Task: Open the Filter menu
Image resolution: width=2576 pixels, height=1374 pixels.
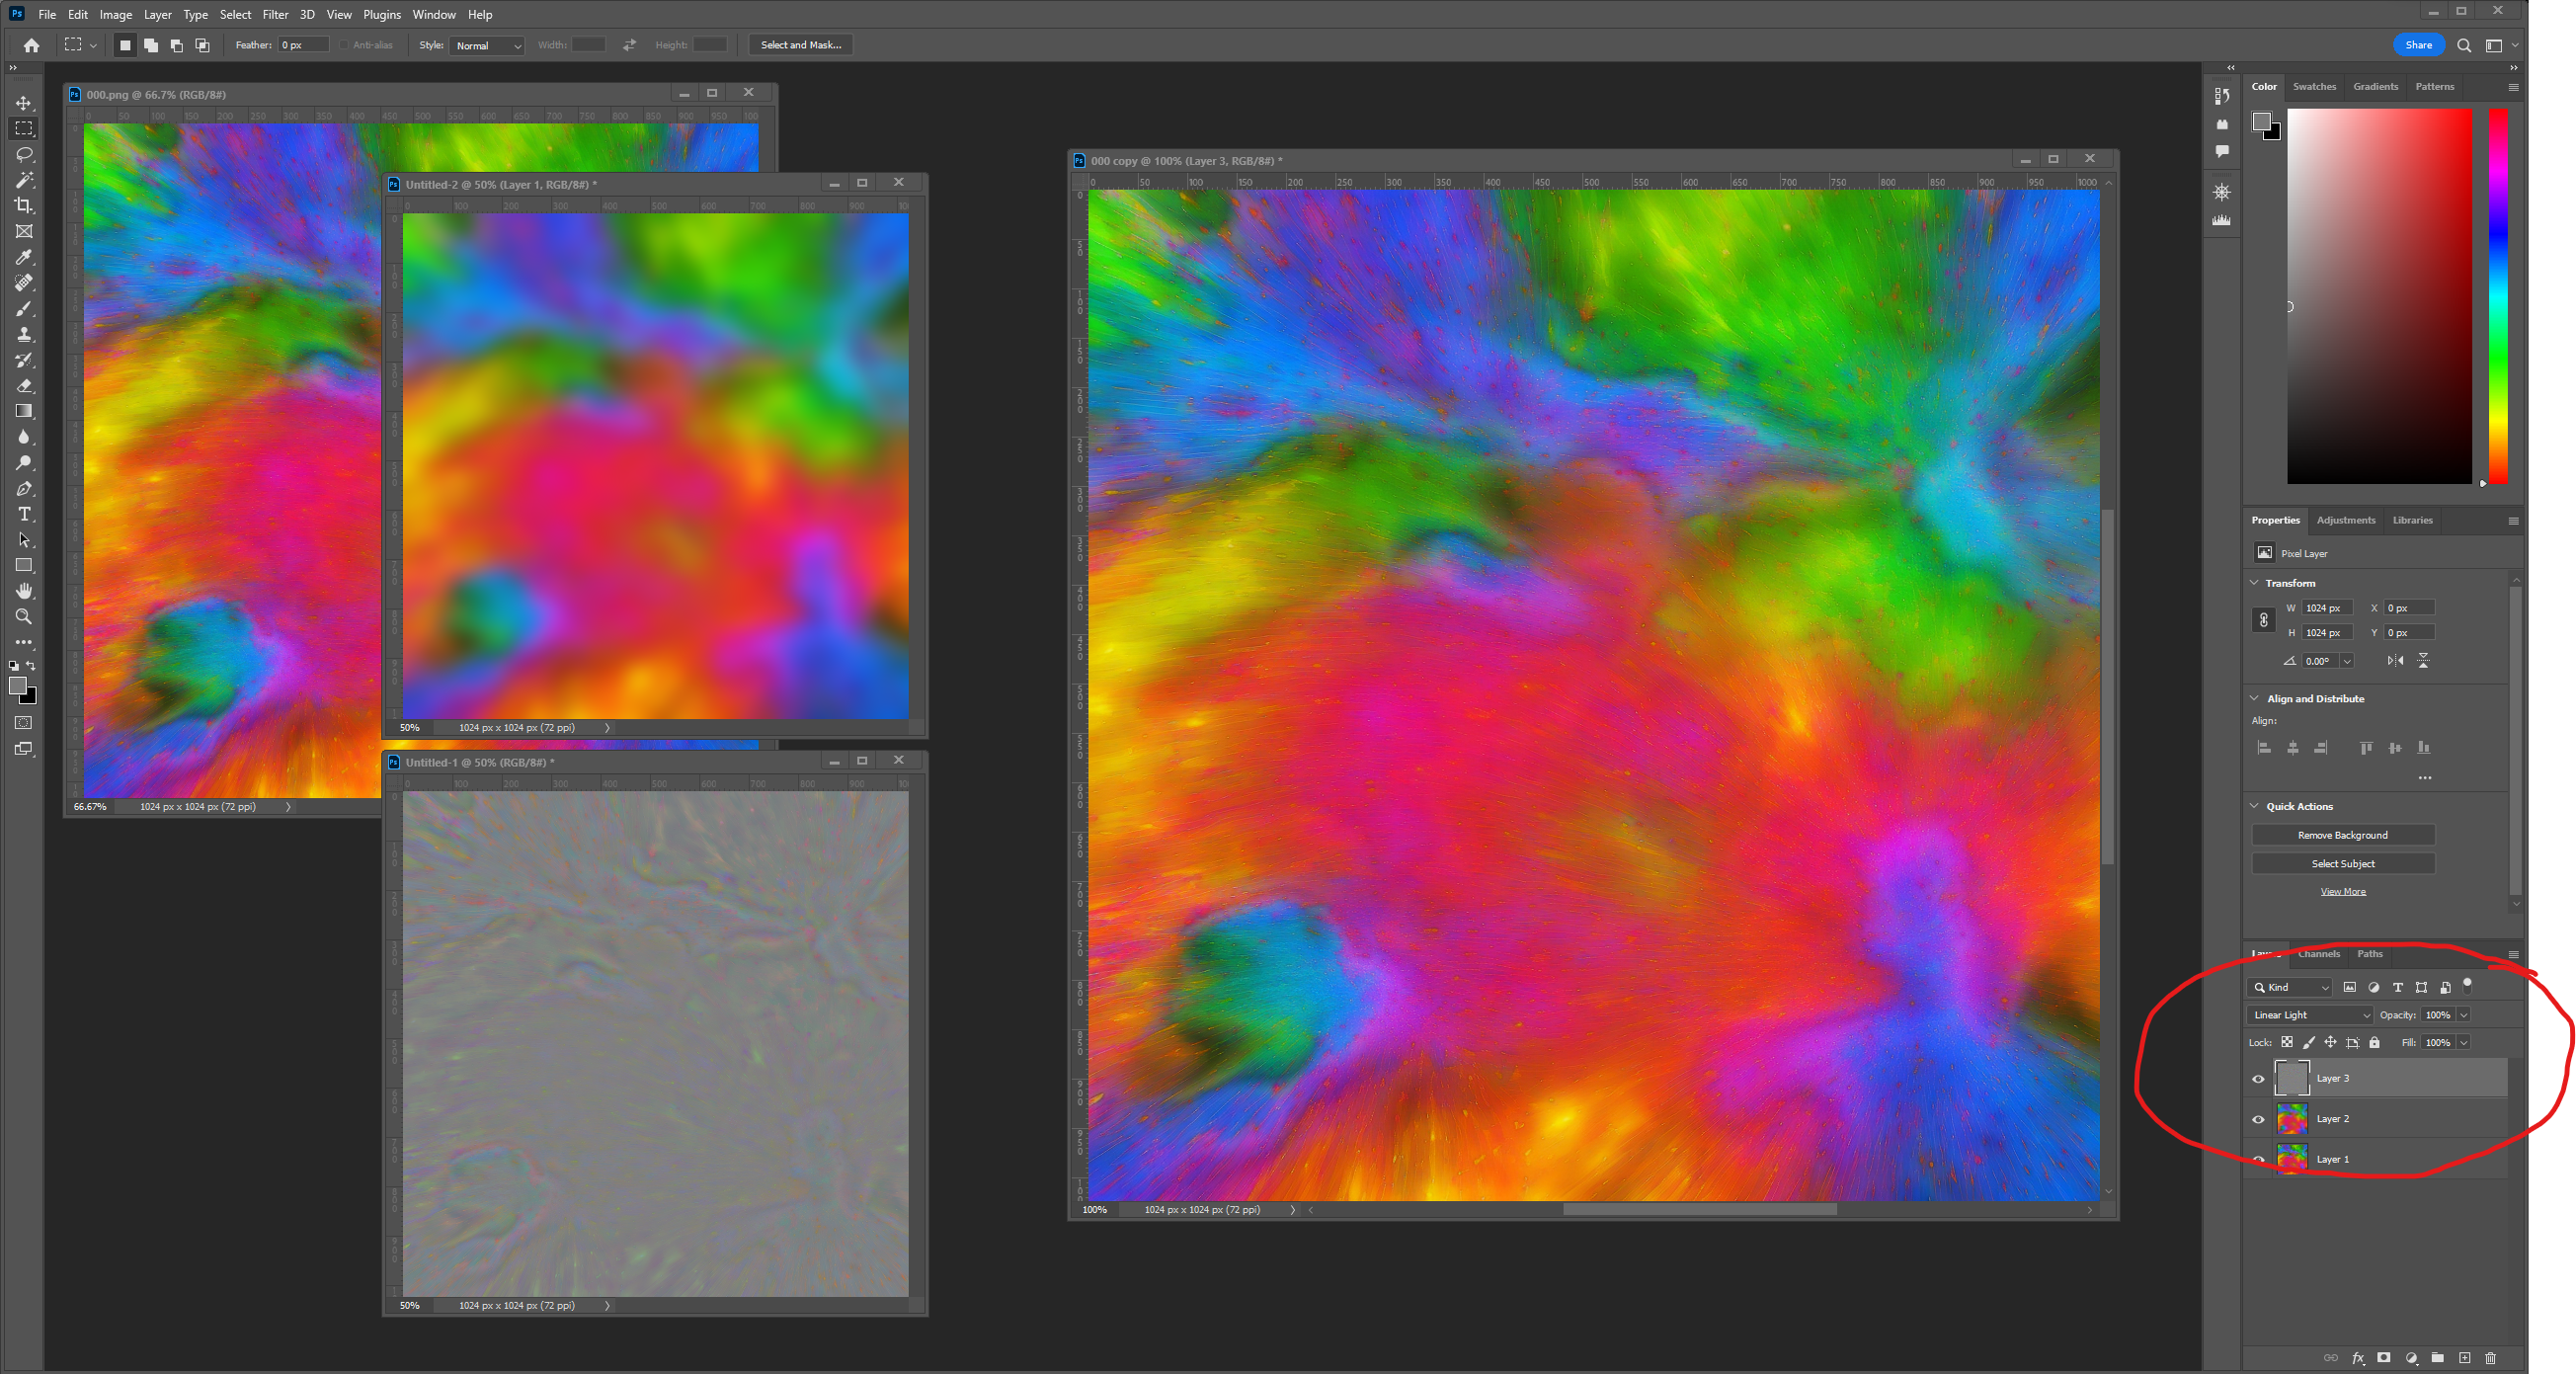Action: (x=275, y=14)
